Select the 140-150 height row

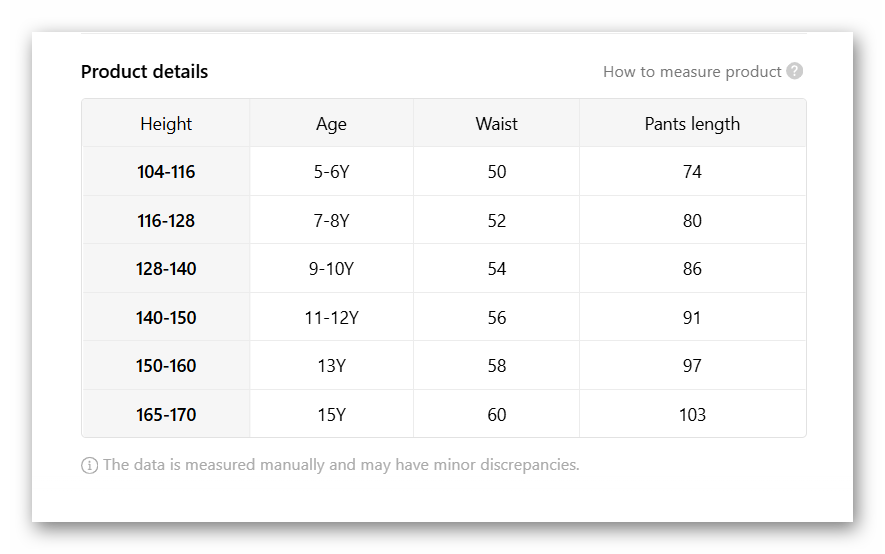(166, 318)
